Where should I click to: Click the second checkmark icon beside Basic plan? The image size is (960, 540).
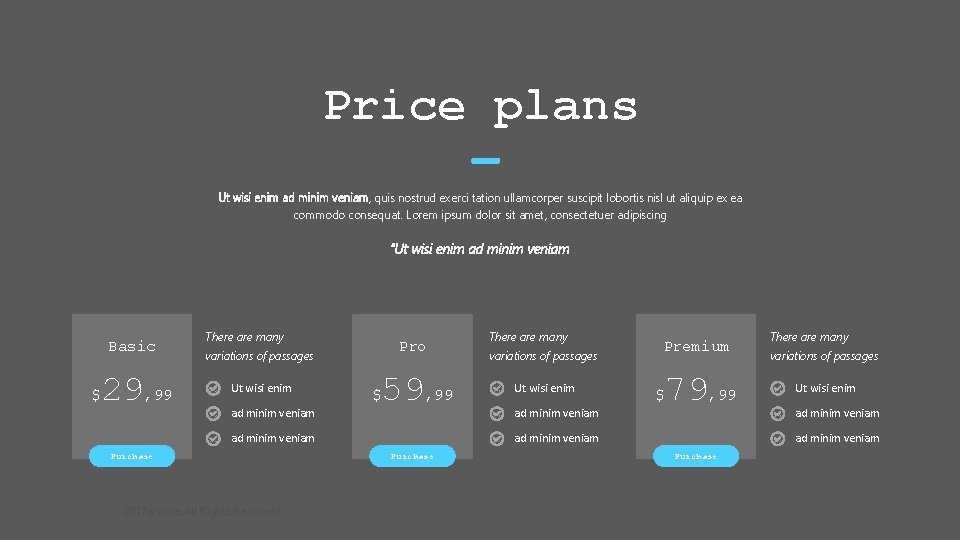pos(213,413)
